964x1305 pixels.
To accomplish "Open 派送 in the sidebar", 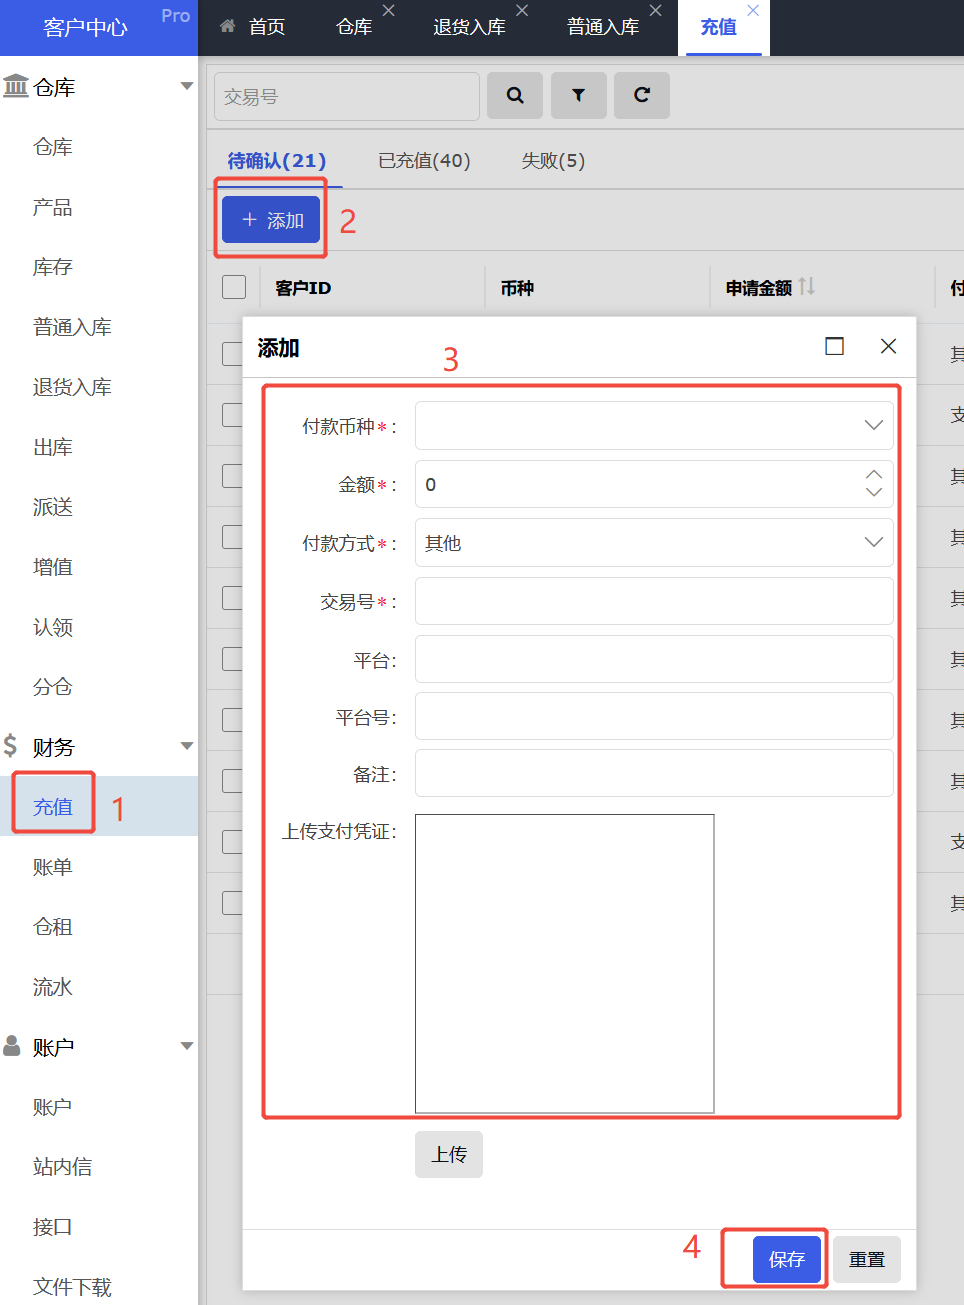I will (x=53, y=507).
